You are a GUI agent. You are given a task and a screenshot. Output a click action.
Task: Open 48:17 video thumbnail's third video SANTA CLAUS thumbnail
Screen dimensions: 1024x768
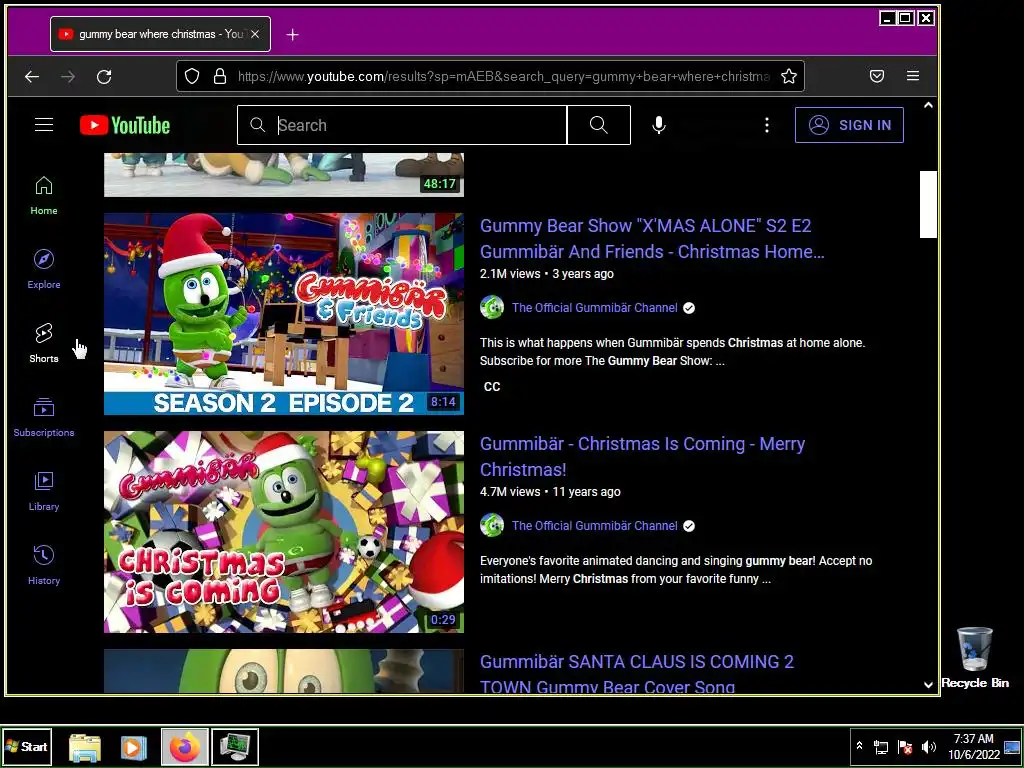[x=284, y=671]
